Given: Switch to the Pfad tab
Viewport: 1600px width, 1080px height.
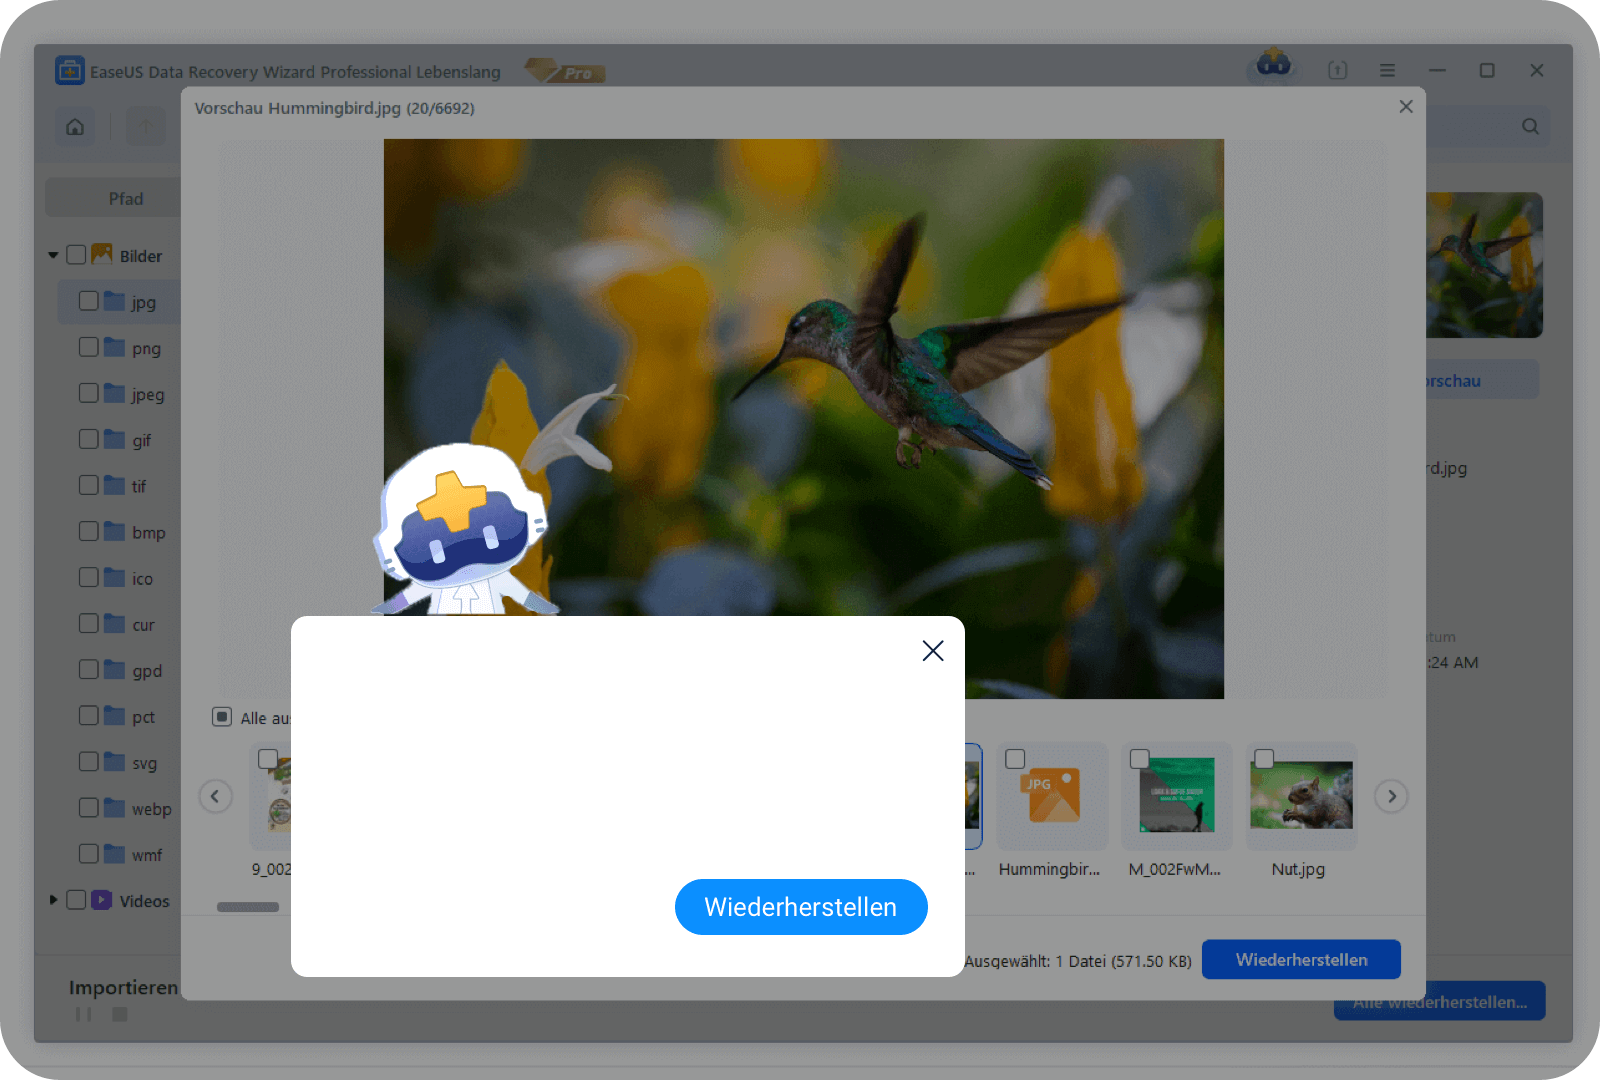Looking at the screenshot, I should coord(125,199).
